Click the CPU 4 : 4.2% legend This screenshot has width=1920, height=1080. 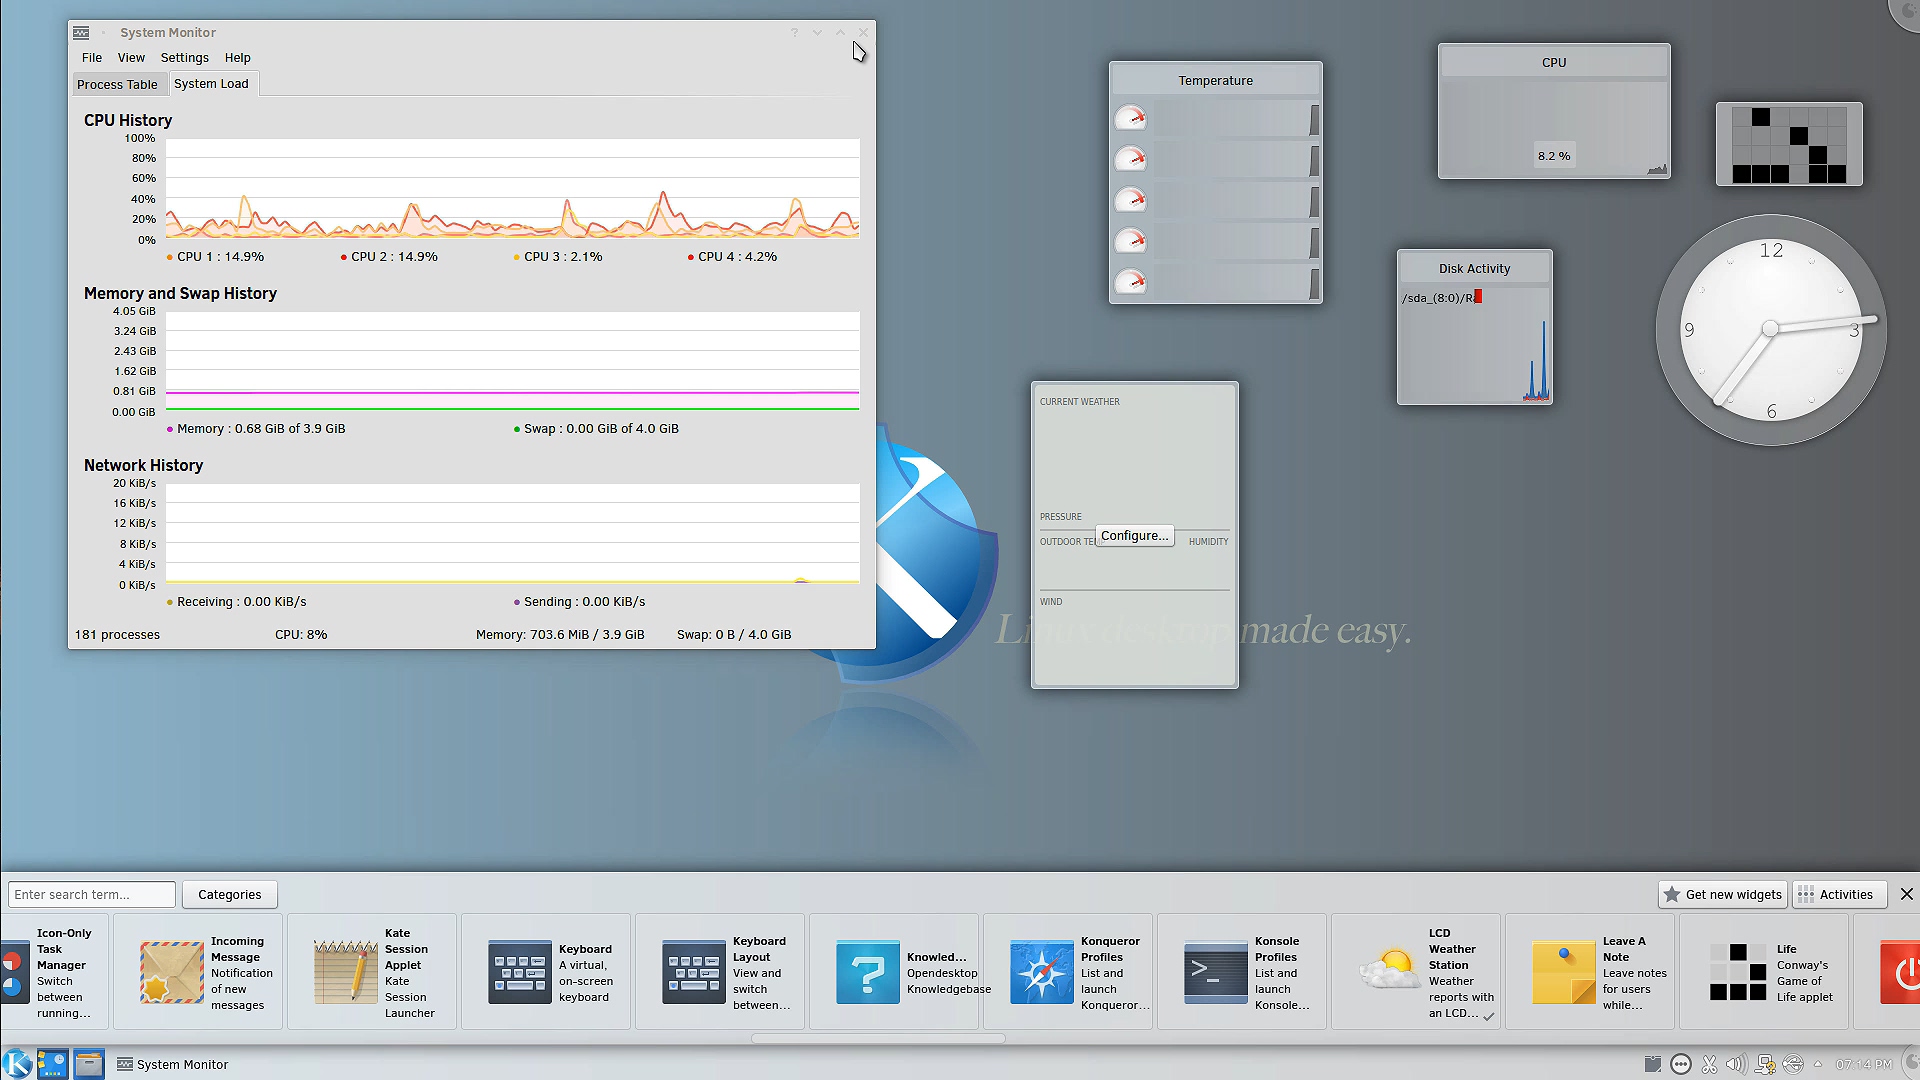tap(732, 257)
